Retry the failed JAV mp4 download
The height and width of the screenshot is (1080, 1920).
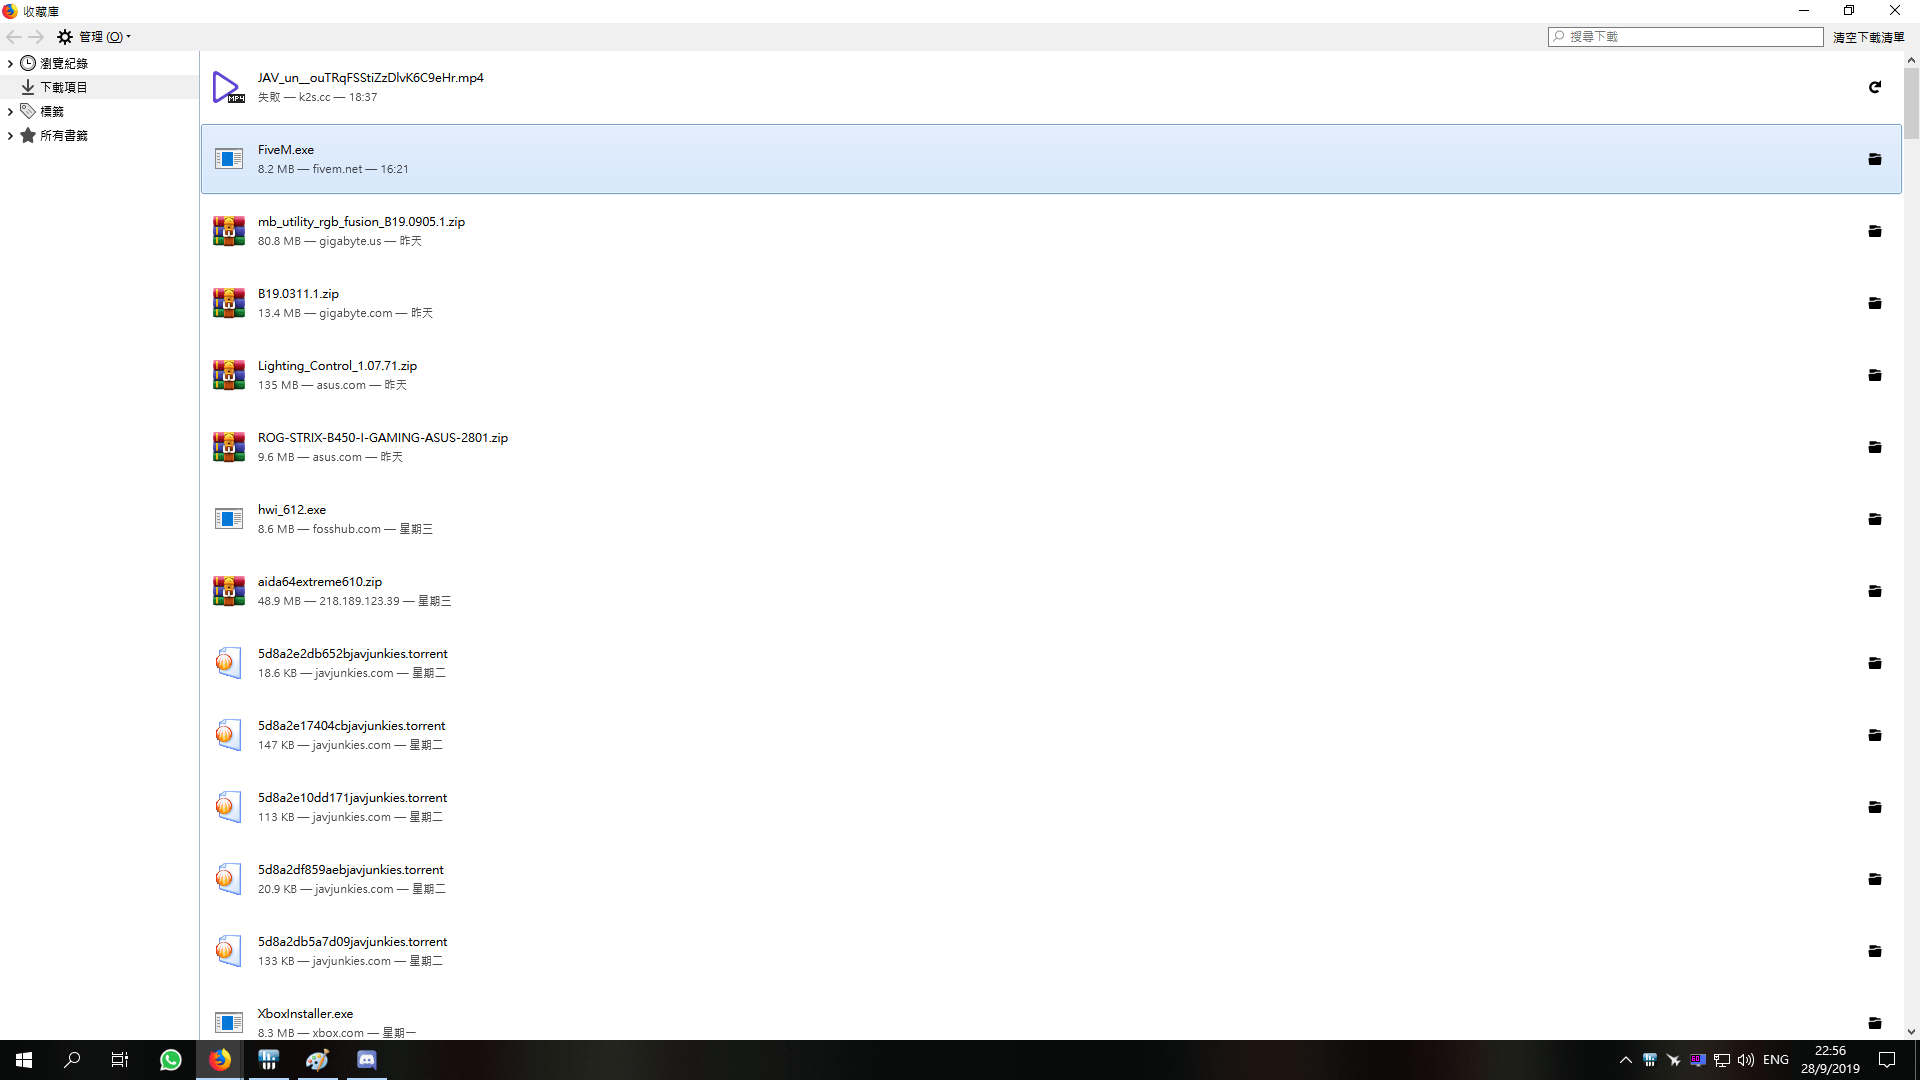coord(1875,87)
